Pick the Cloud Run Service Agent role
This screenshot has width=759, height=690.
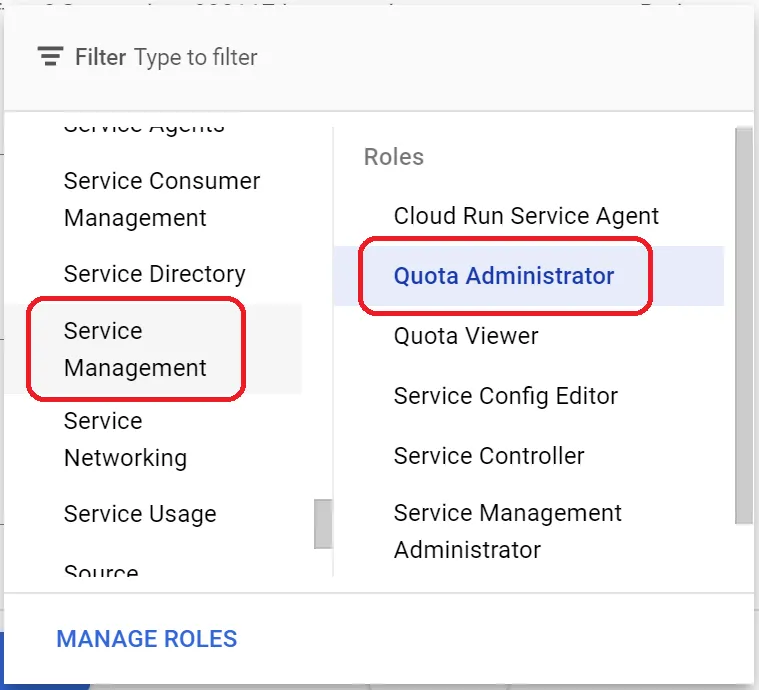click(526, 216)
